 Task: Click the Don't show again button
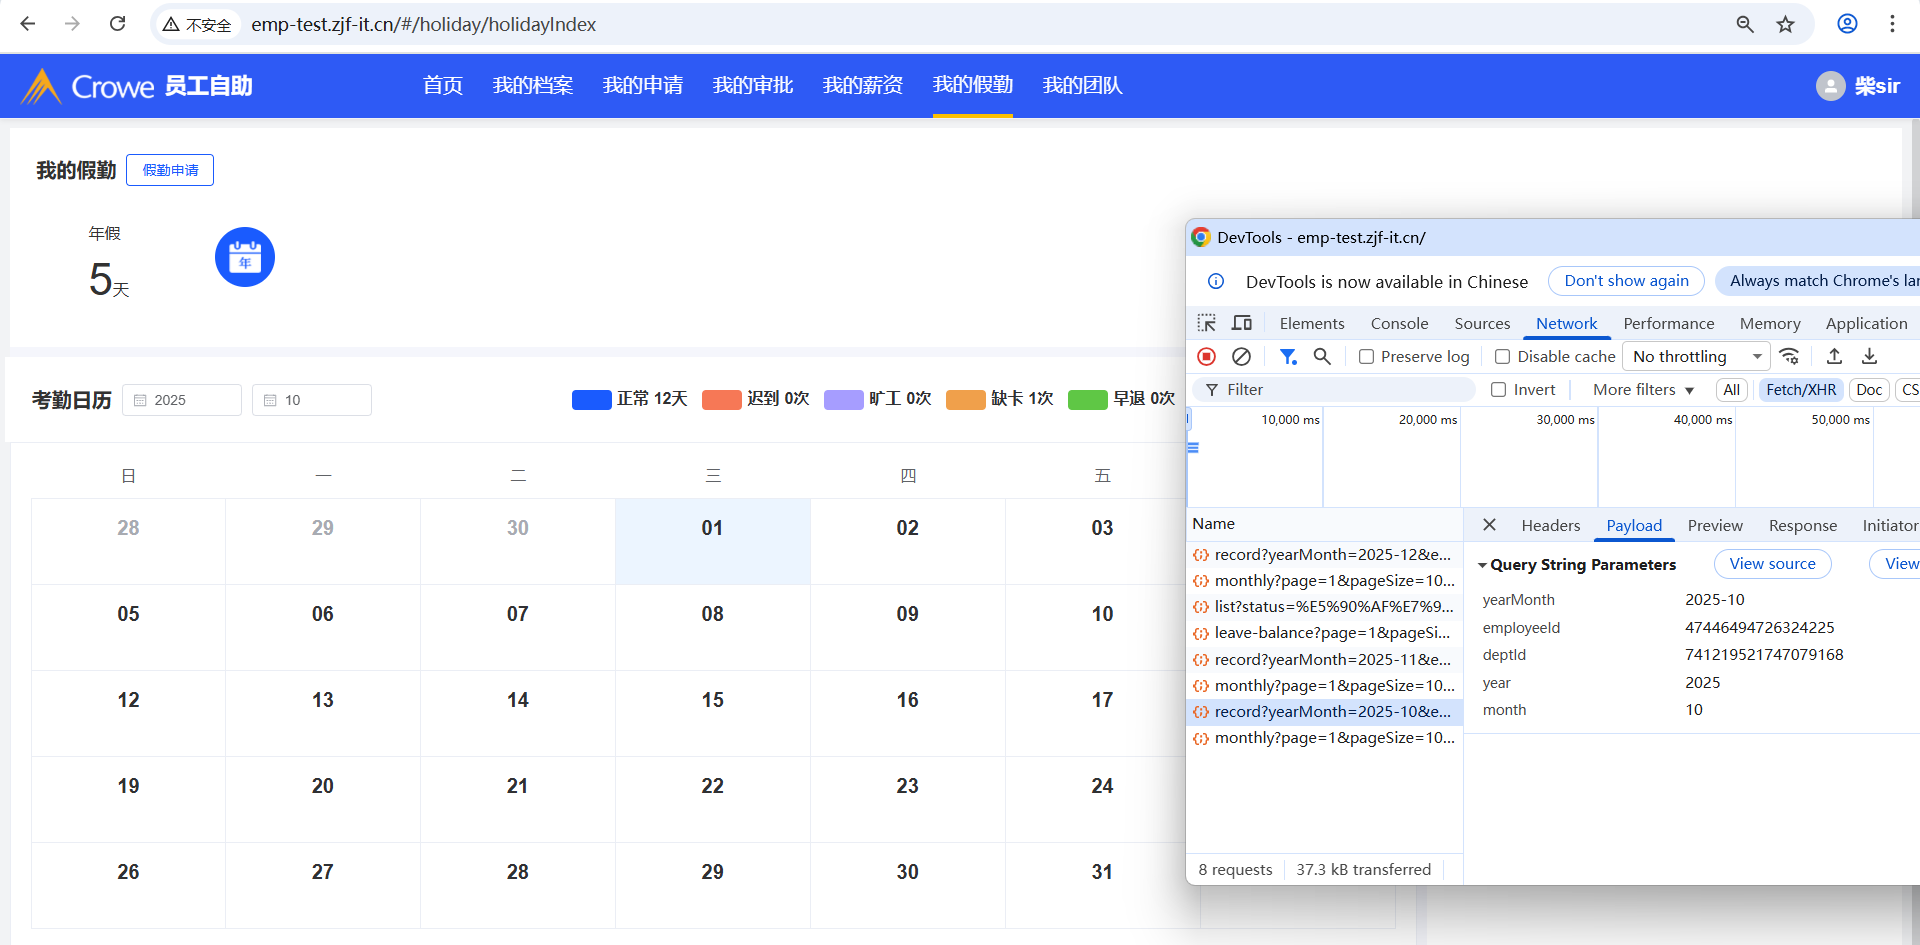pyautogui.click(x=1626, y=281)
